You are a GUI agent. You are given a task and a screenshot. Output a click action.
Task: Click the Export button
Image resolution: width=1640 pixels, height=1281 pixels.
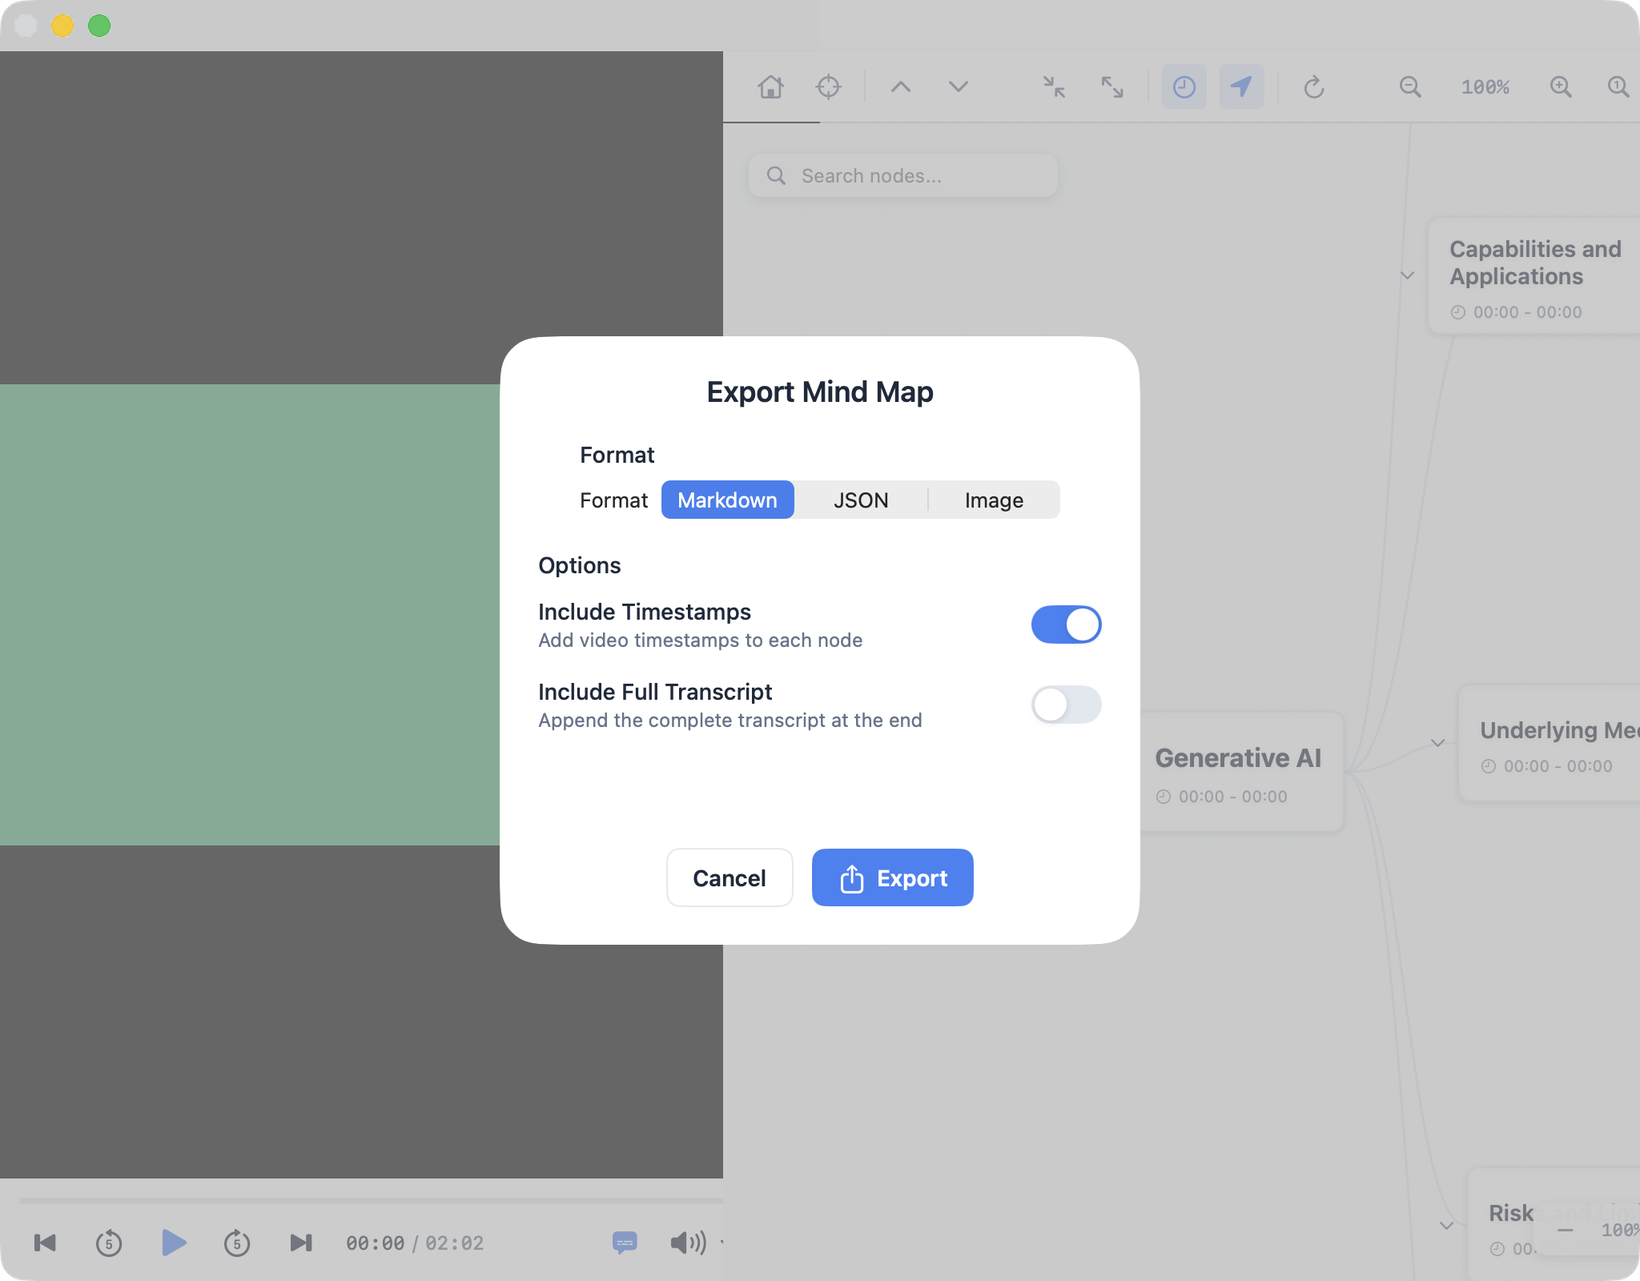coord(892,878)
